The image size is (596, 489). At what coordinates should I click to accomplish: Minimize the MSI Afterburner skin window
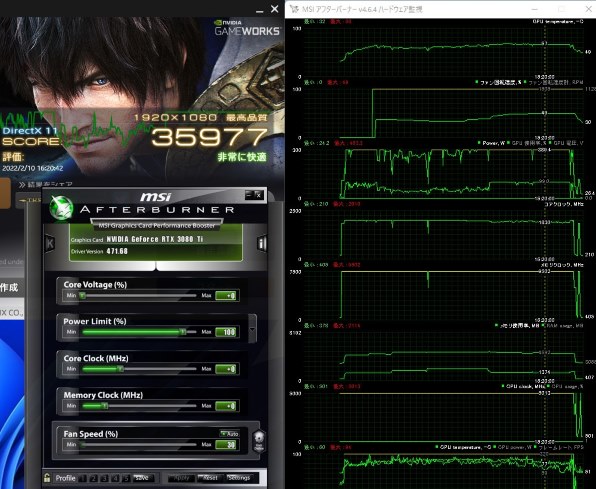tap(249, 195)
